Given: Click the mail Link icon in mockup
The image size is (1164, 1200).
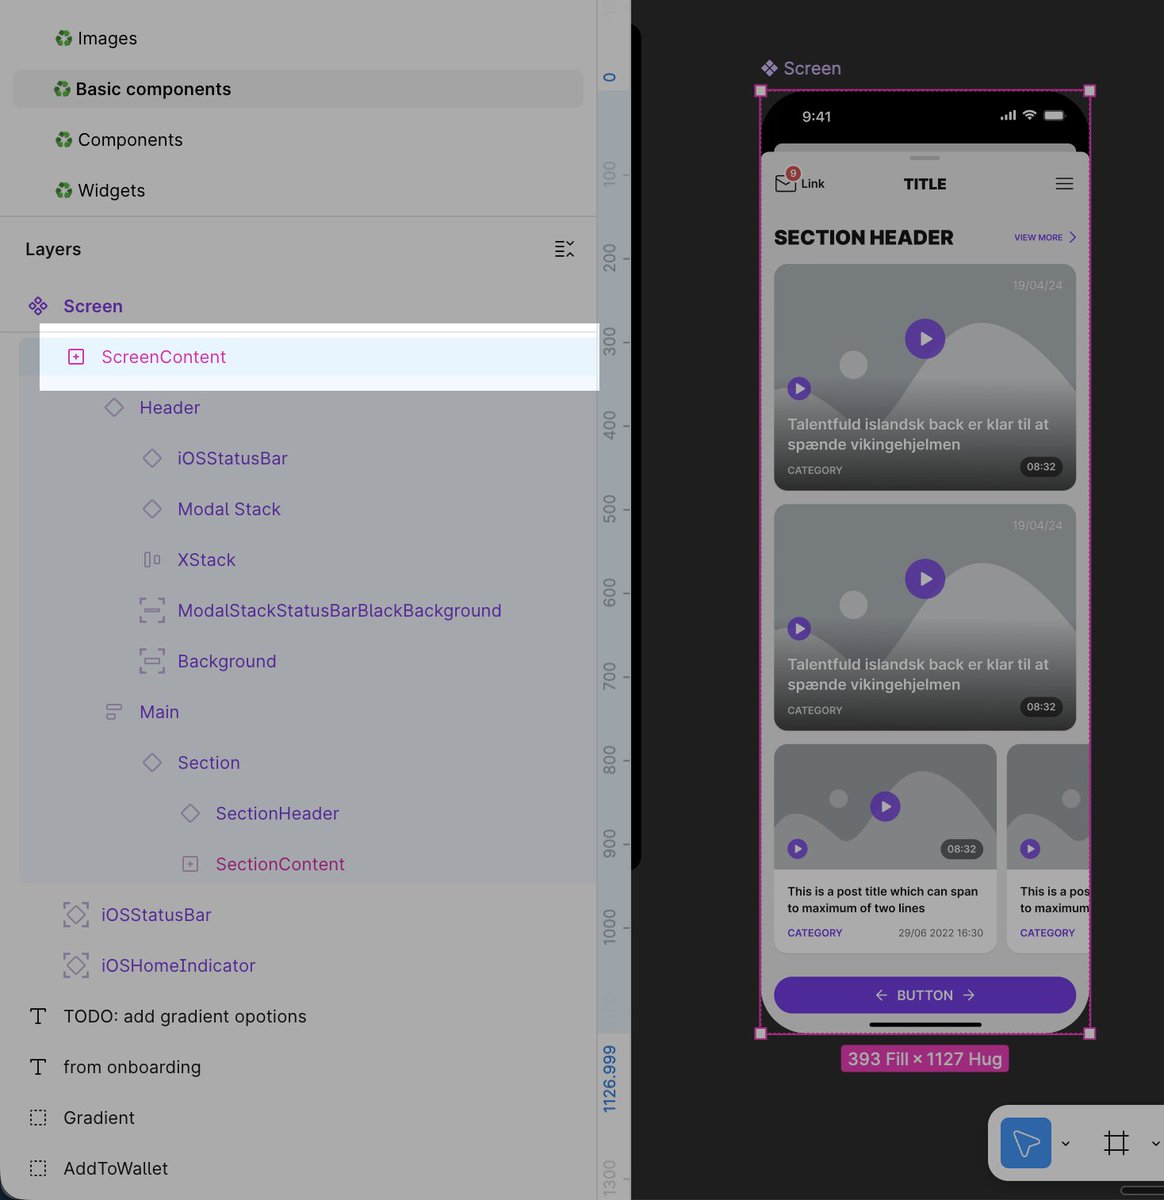Looking at the screenshot, I should click(x=786, y=182).
